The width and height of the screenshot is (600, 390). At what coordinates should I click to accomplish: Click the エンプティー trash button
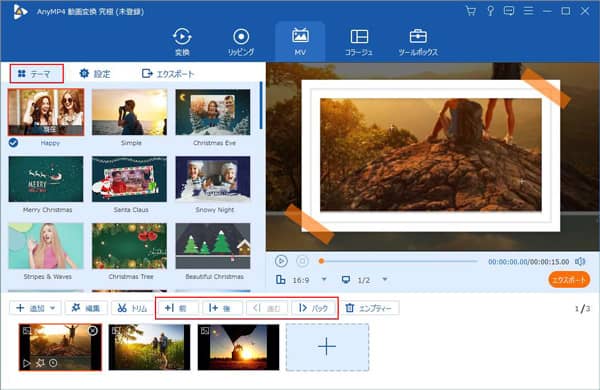click(x=370, y=308)
